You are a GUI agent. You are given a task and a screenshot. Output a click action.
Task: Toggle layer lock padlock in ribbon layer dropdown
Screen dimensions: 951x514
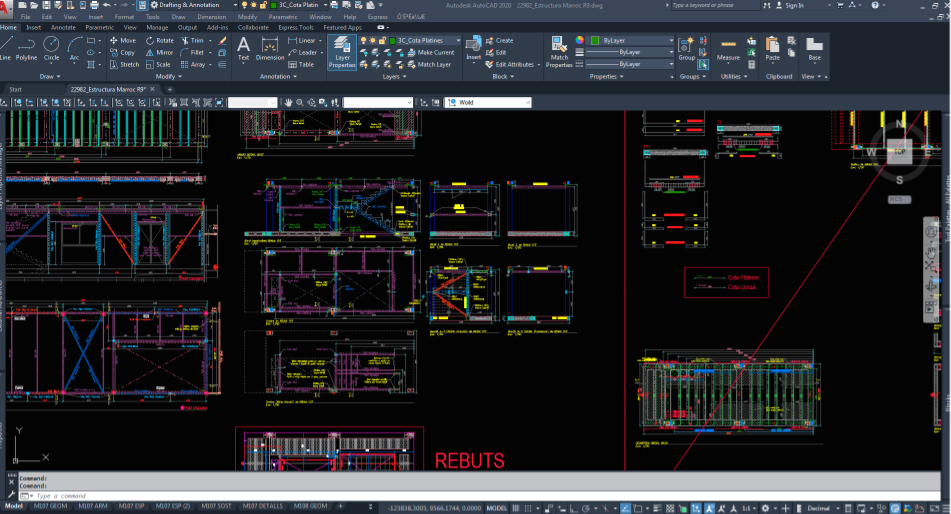[382, 41]
